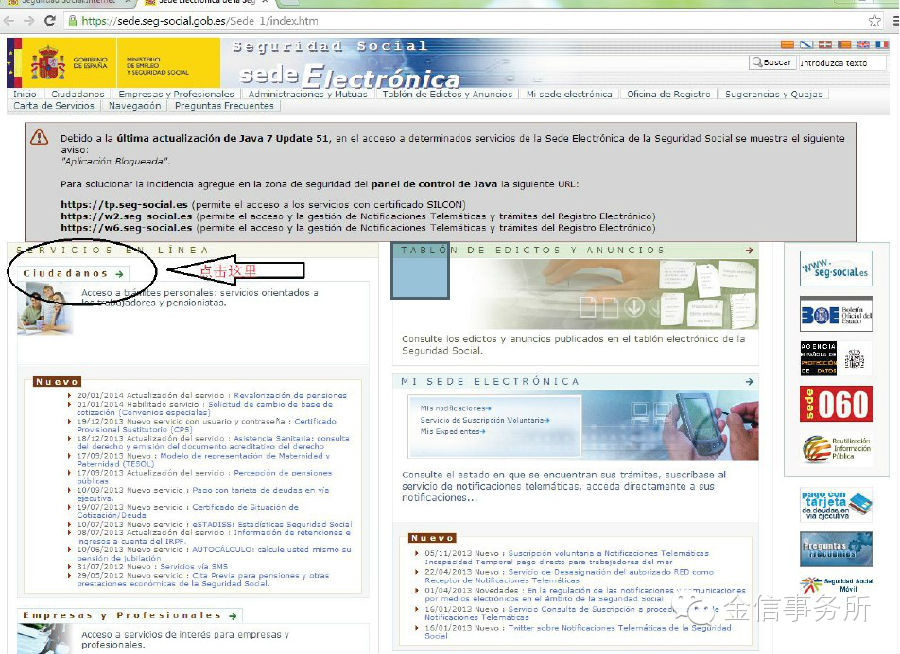900x654 pixels.
Task: Open Twitter sobre Notificaciones Telemáticas link
Action: tap(578, 632)
